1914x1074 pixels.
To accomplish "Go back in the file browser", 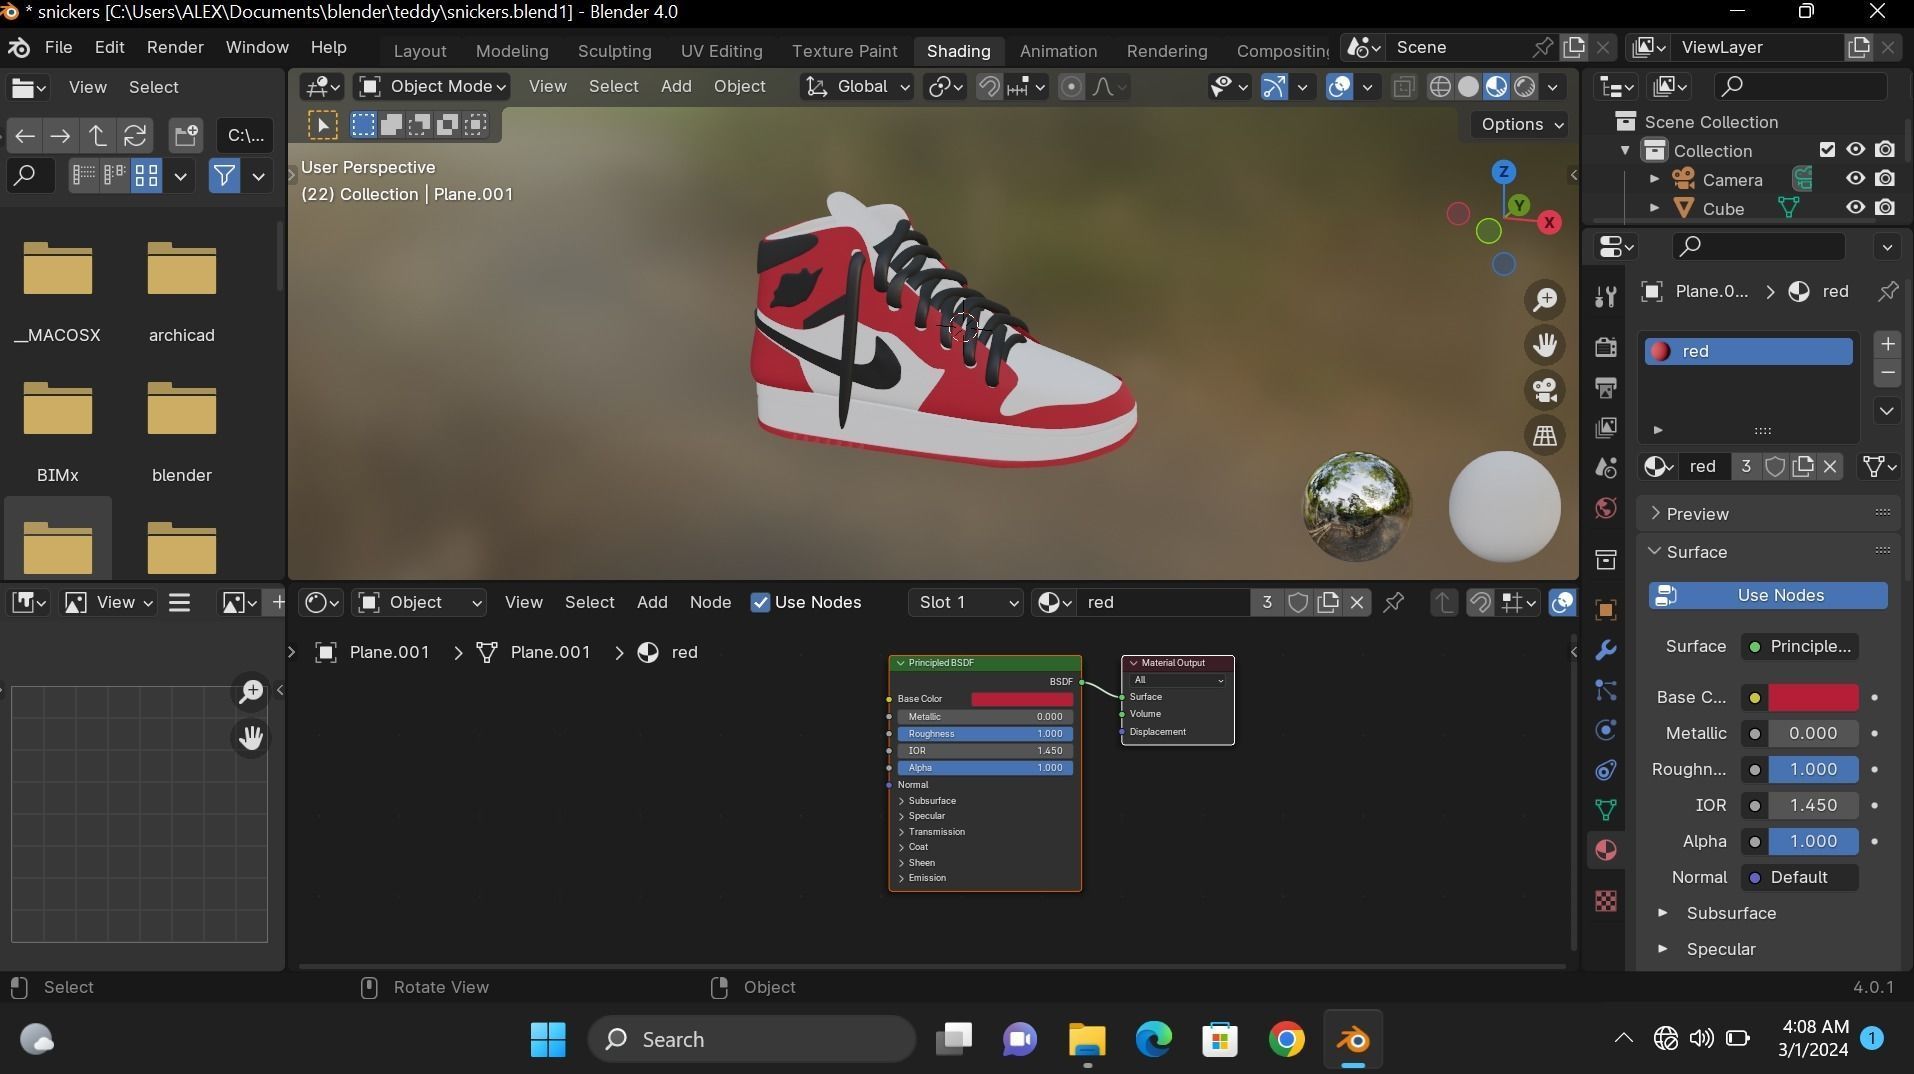I will tap(25, 135).
